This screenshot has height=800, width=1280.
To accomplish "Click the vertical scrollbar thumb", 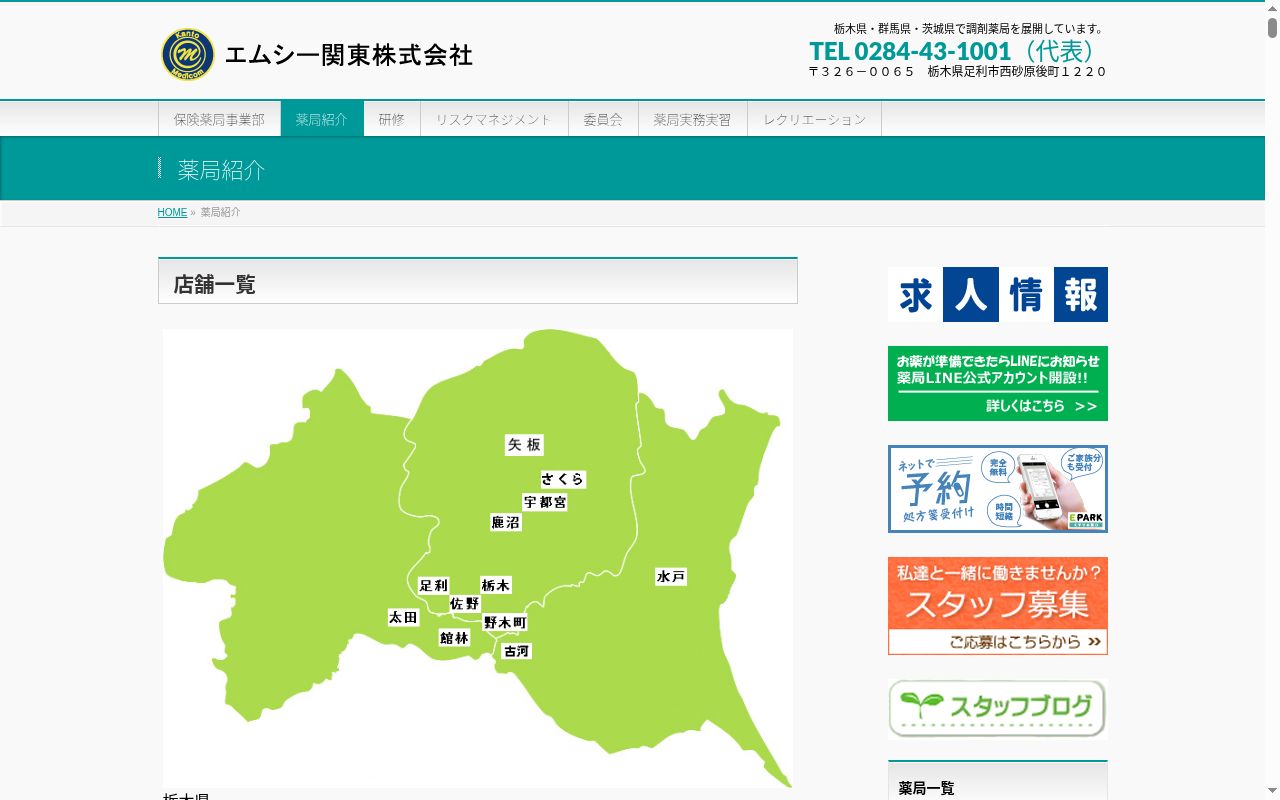I will tap(1273, 28).
